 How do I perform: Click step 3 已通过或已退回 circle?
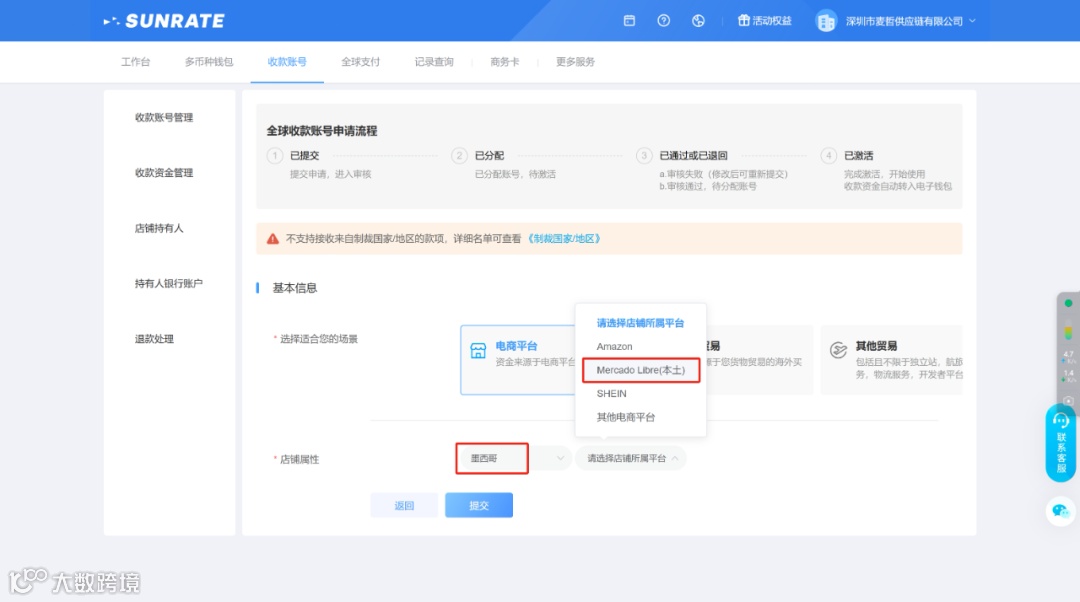point(644,156)
